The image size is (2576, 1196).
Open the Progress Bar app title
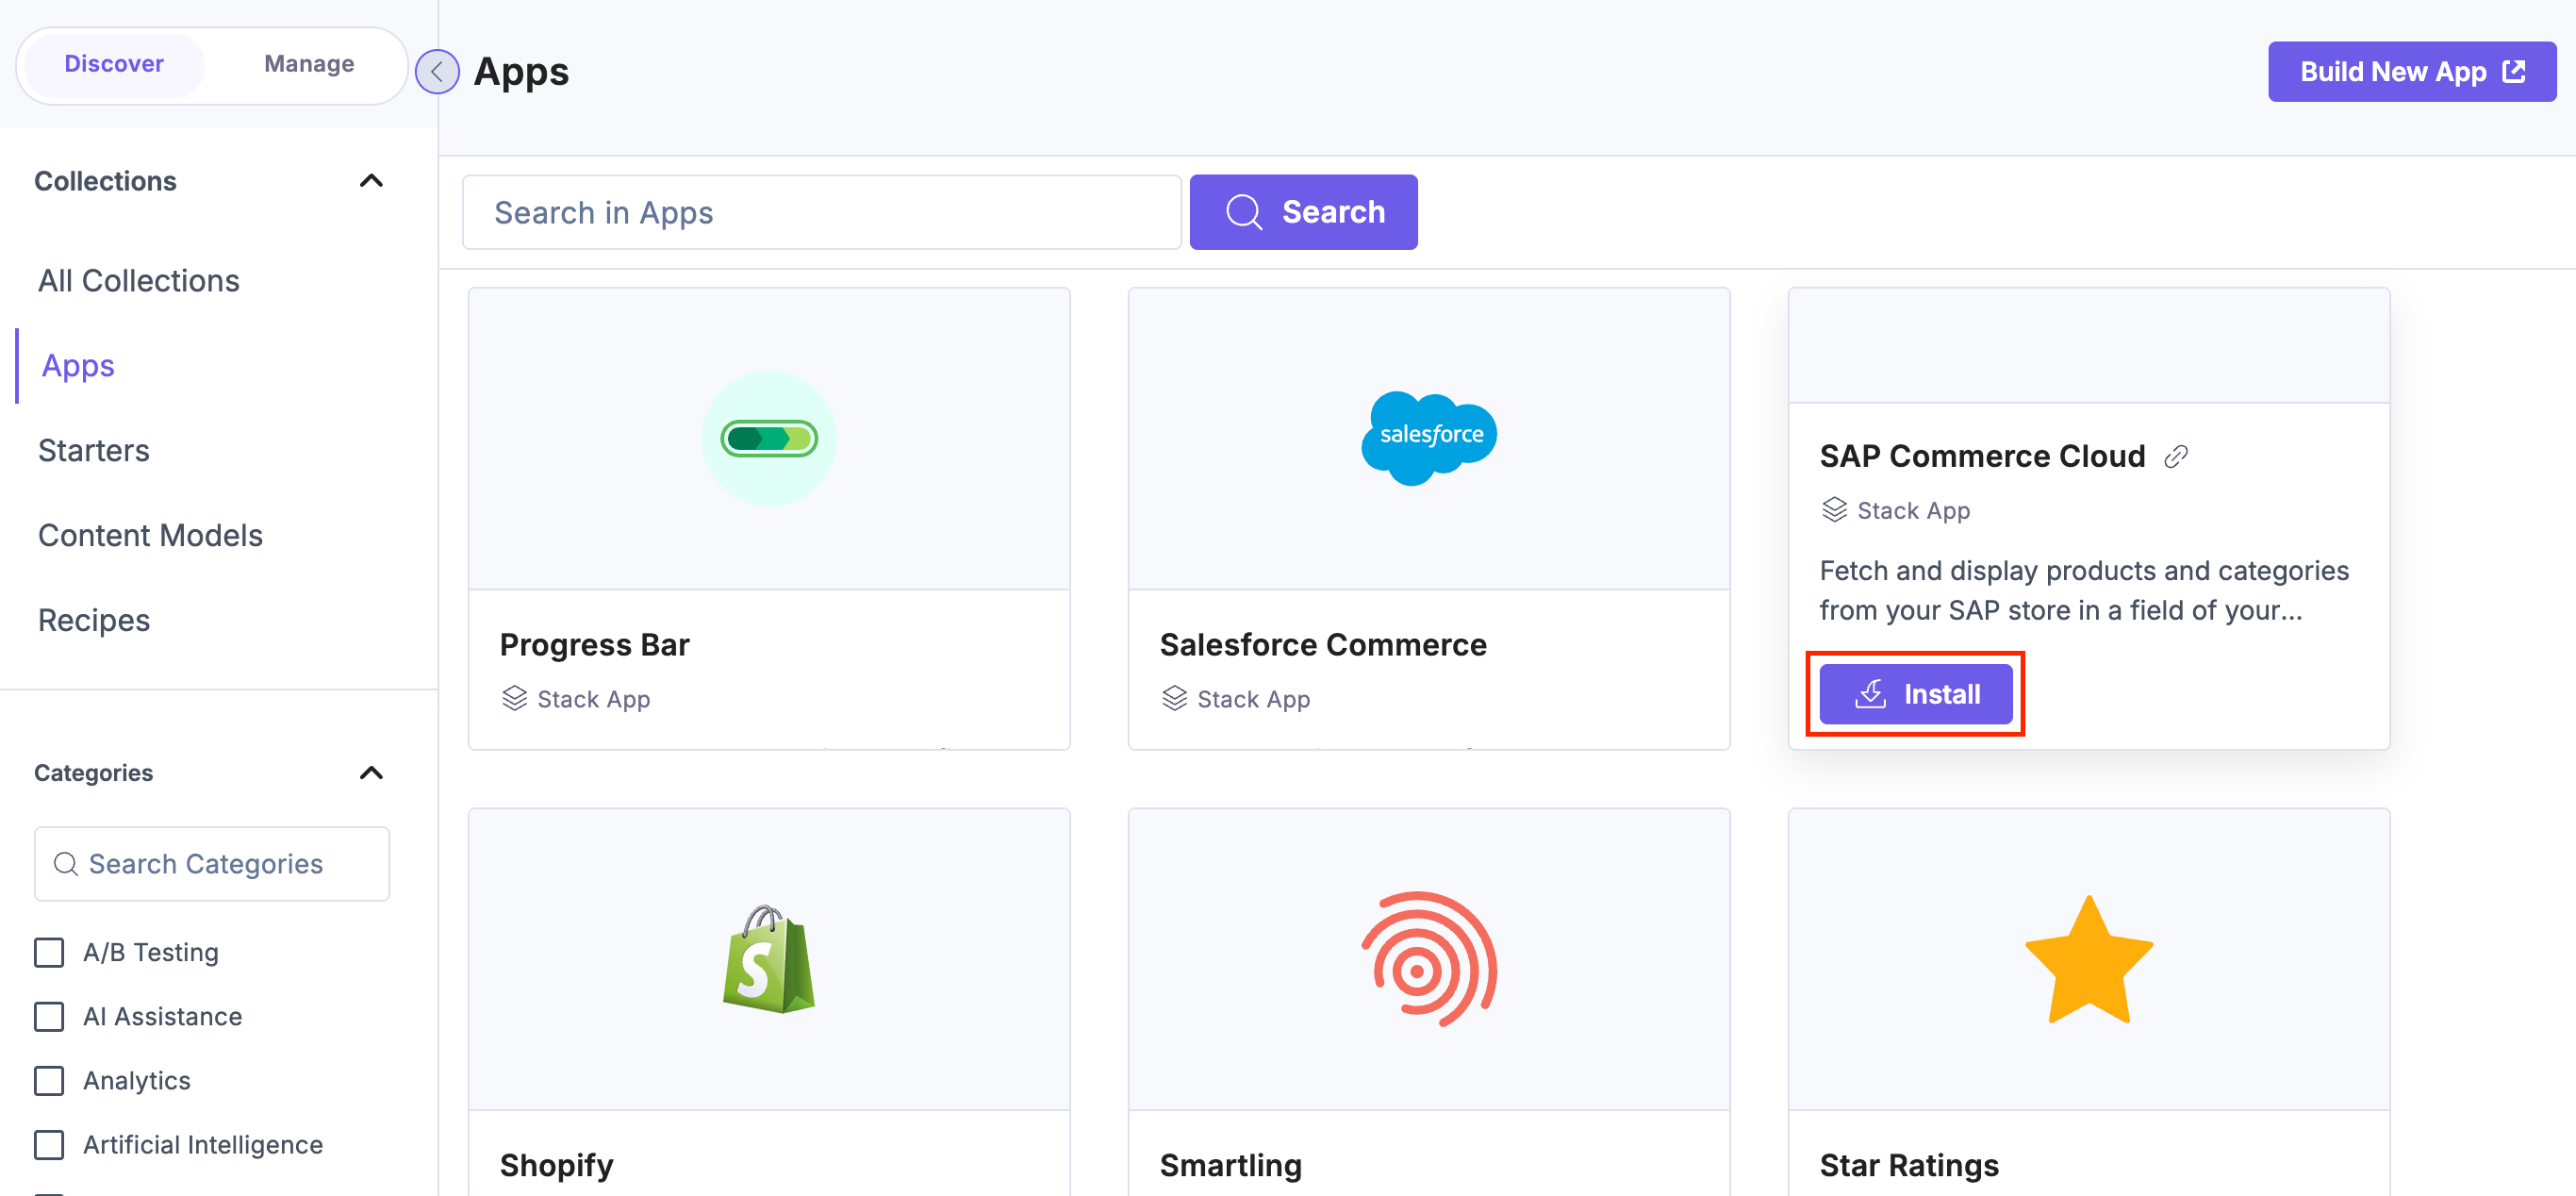tap(594, 645)
